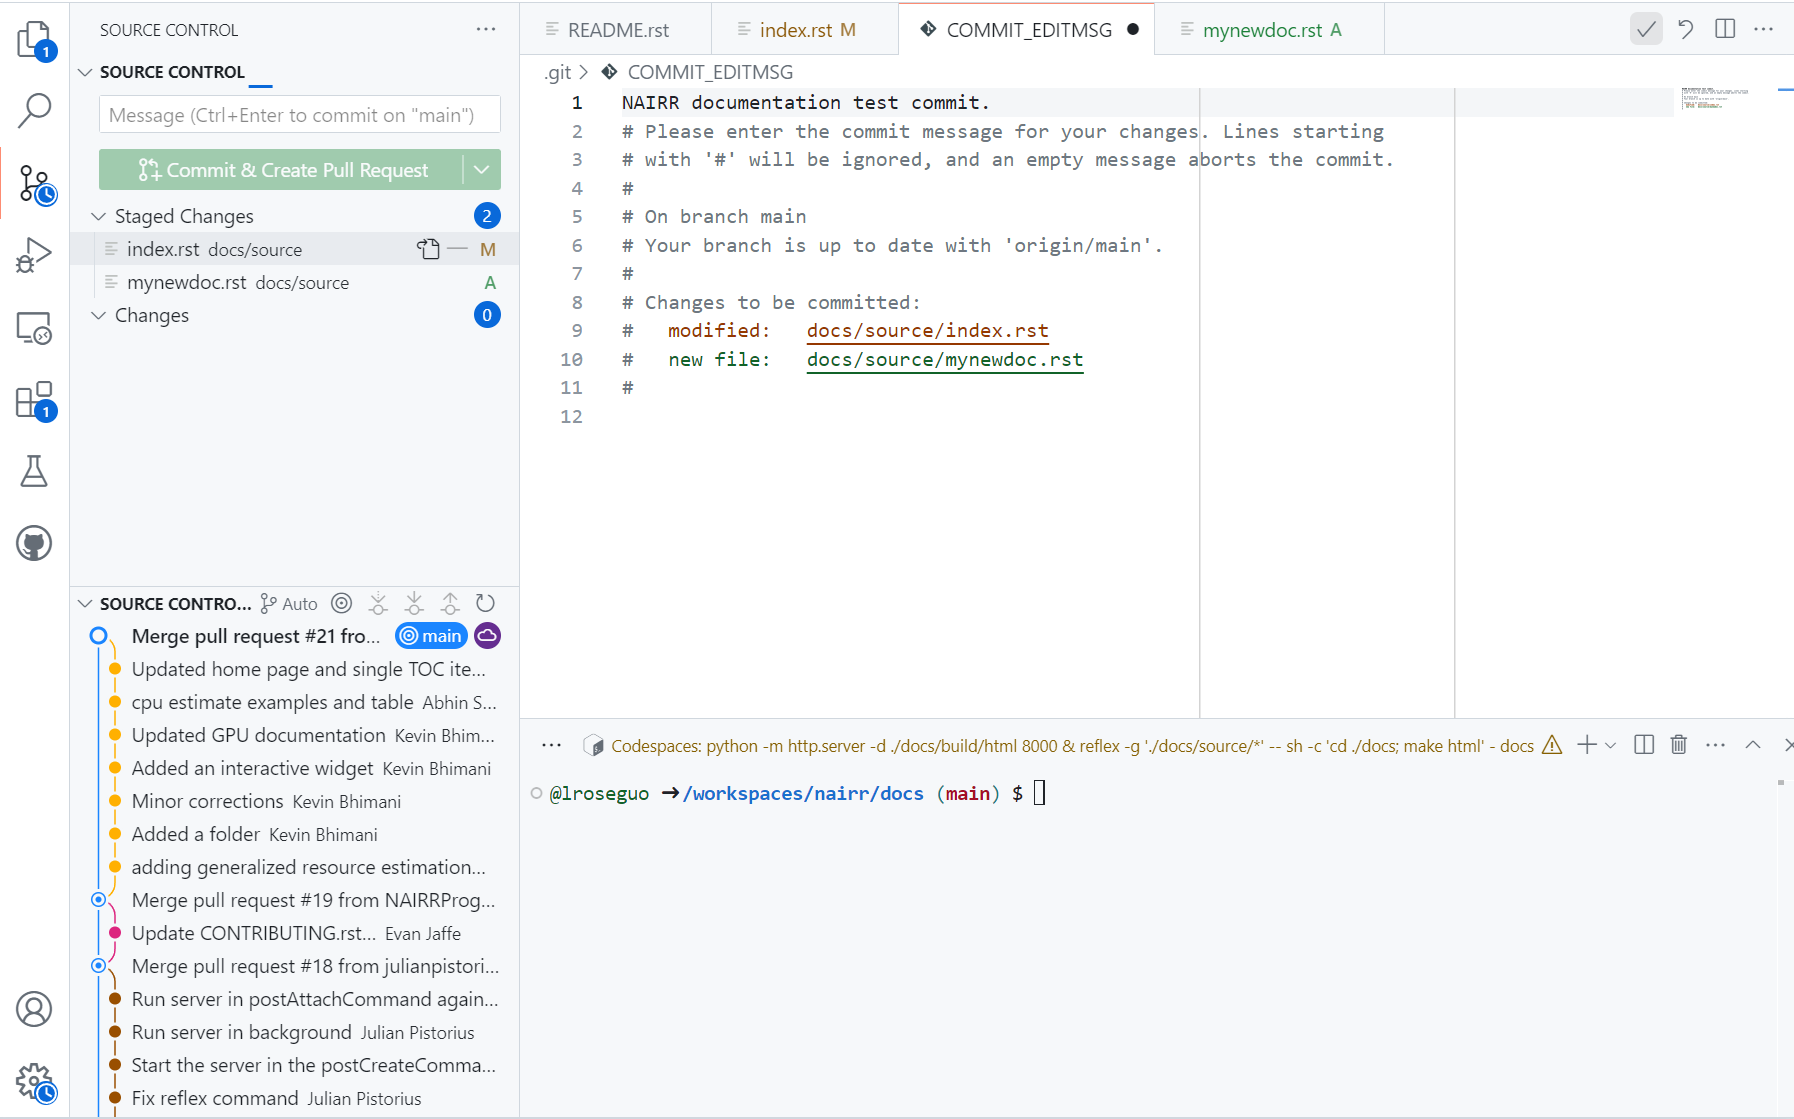This screenshot has width=1794, height=1119.
Task: Click the .git breadcrumb segment
Action: coord(557,72)
